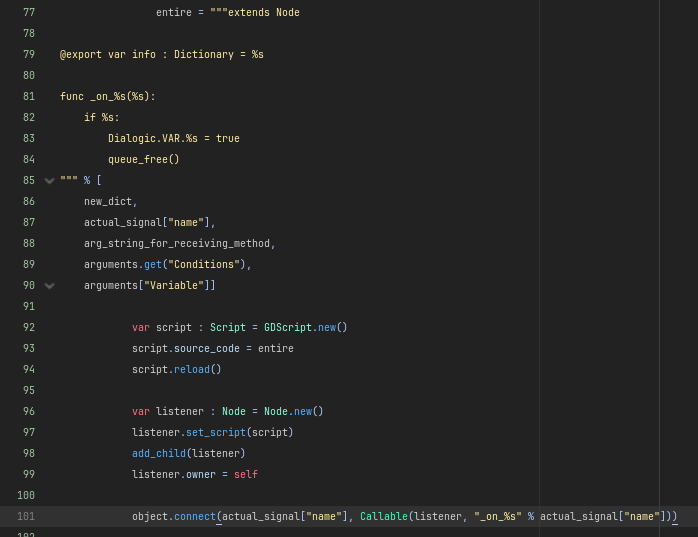Place cursor on 'Dialogic.VAR.%s = true'
This screenshot has width=698, height=537.
pos(174,138)
